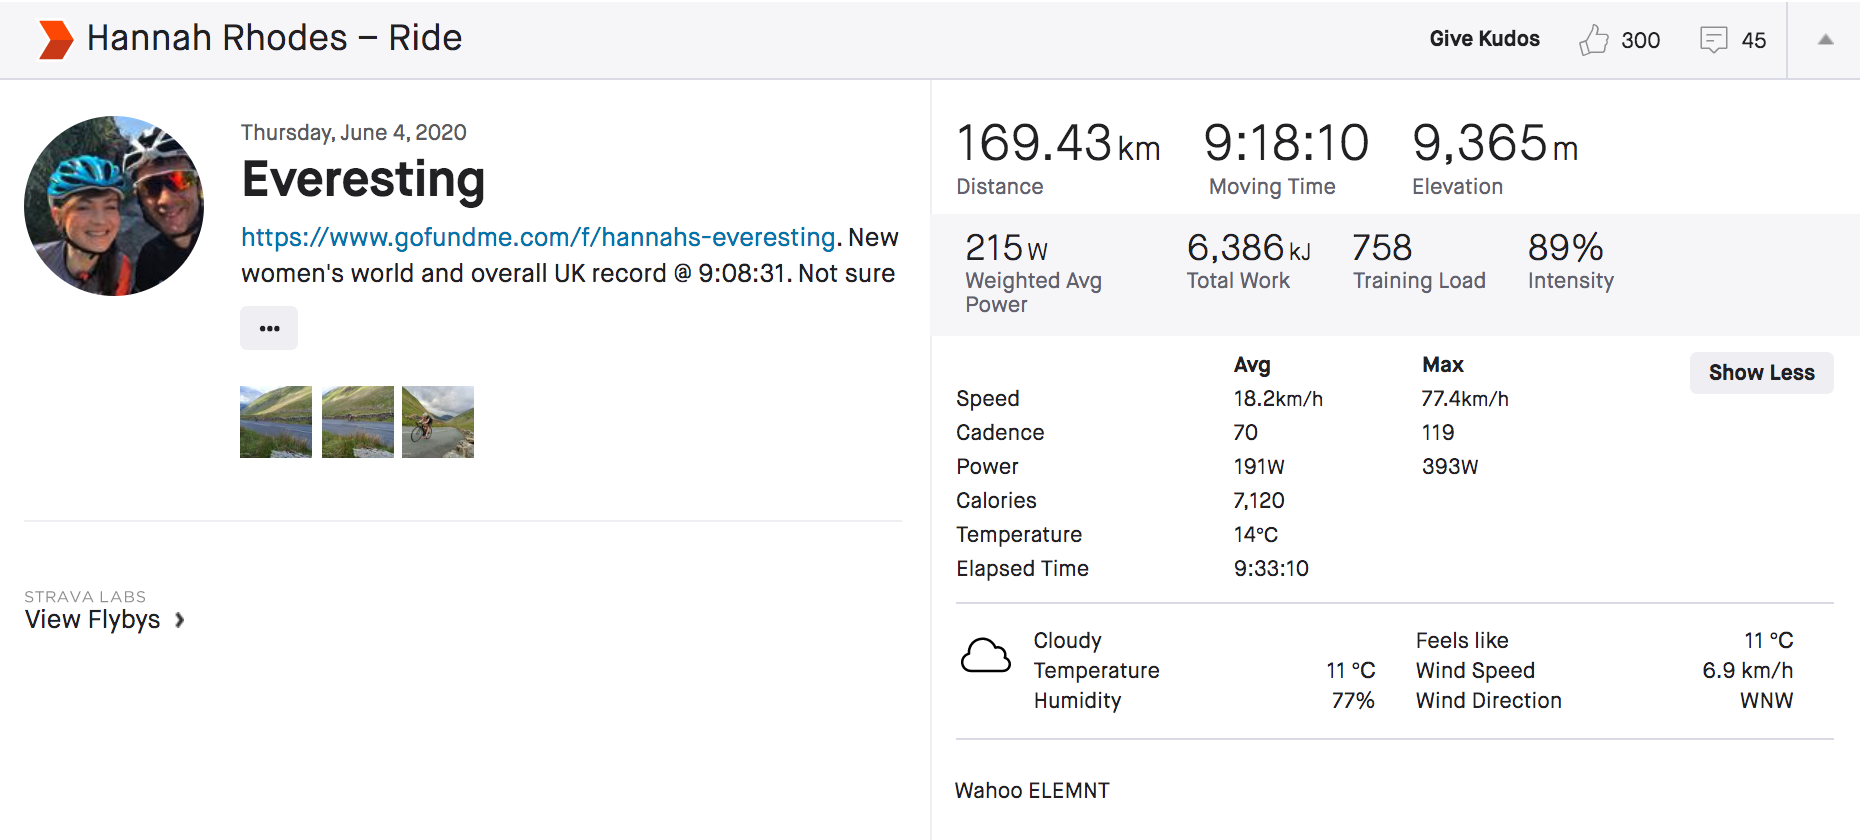1860x840 pixels.
Task: Open the comments speech bubble icon
Action: coord(1713,40)
